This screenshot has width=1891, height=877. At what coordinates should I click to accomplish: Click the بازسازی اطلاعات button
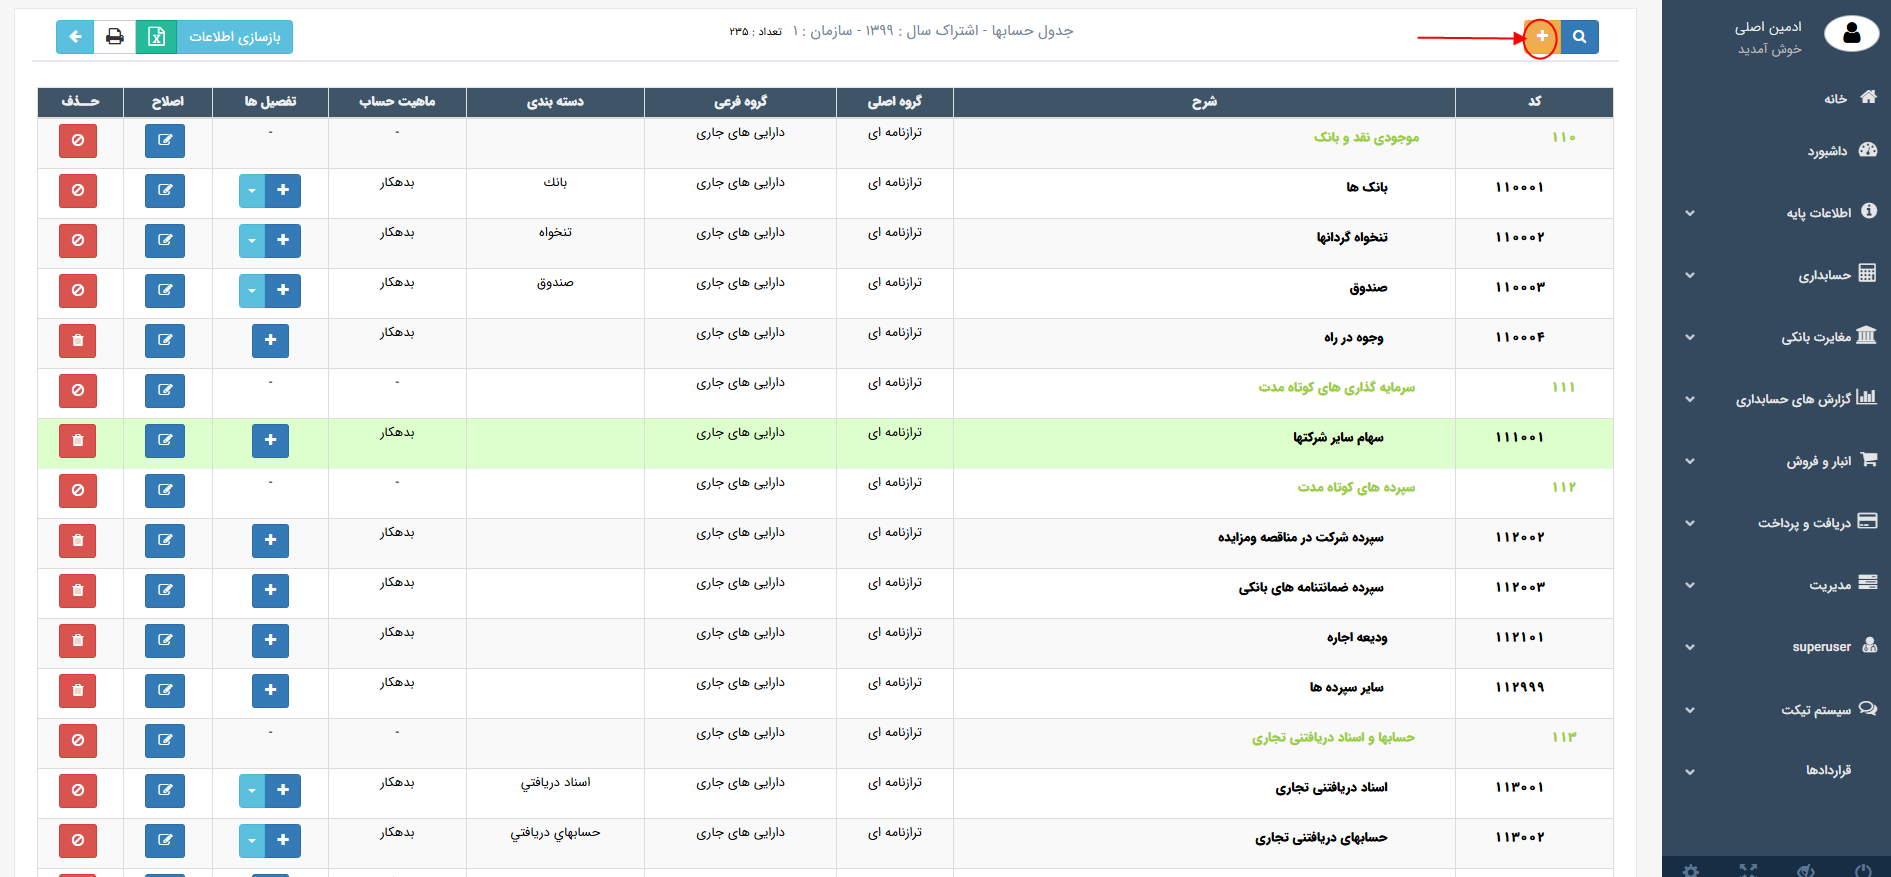click(x=235, y=37)
